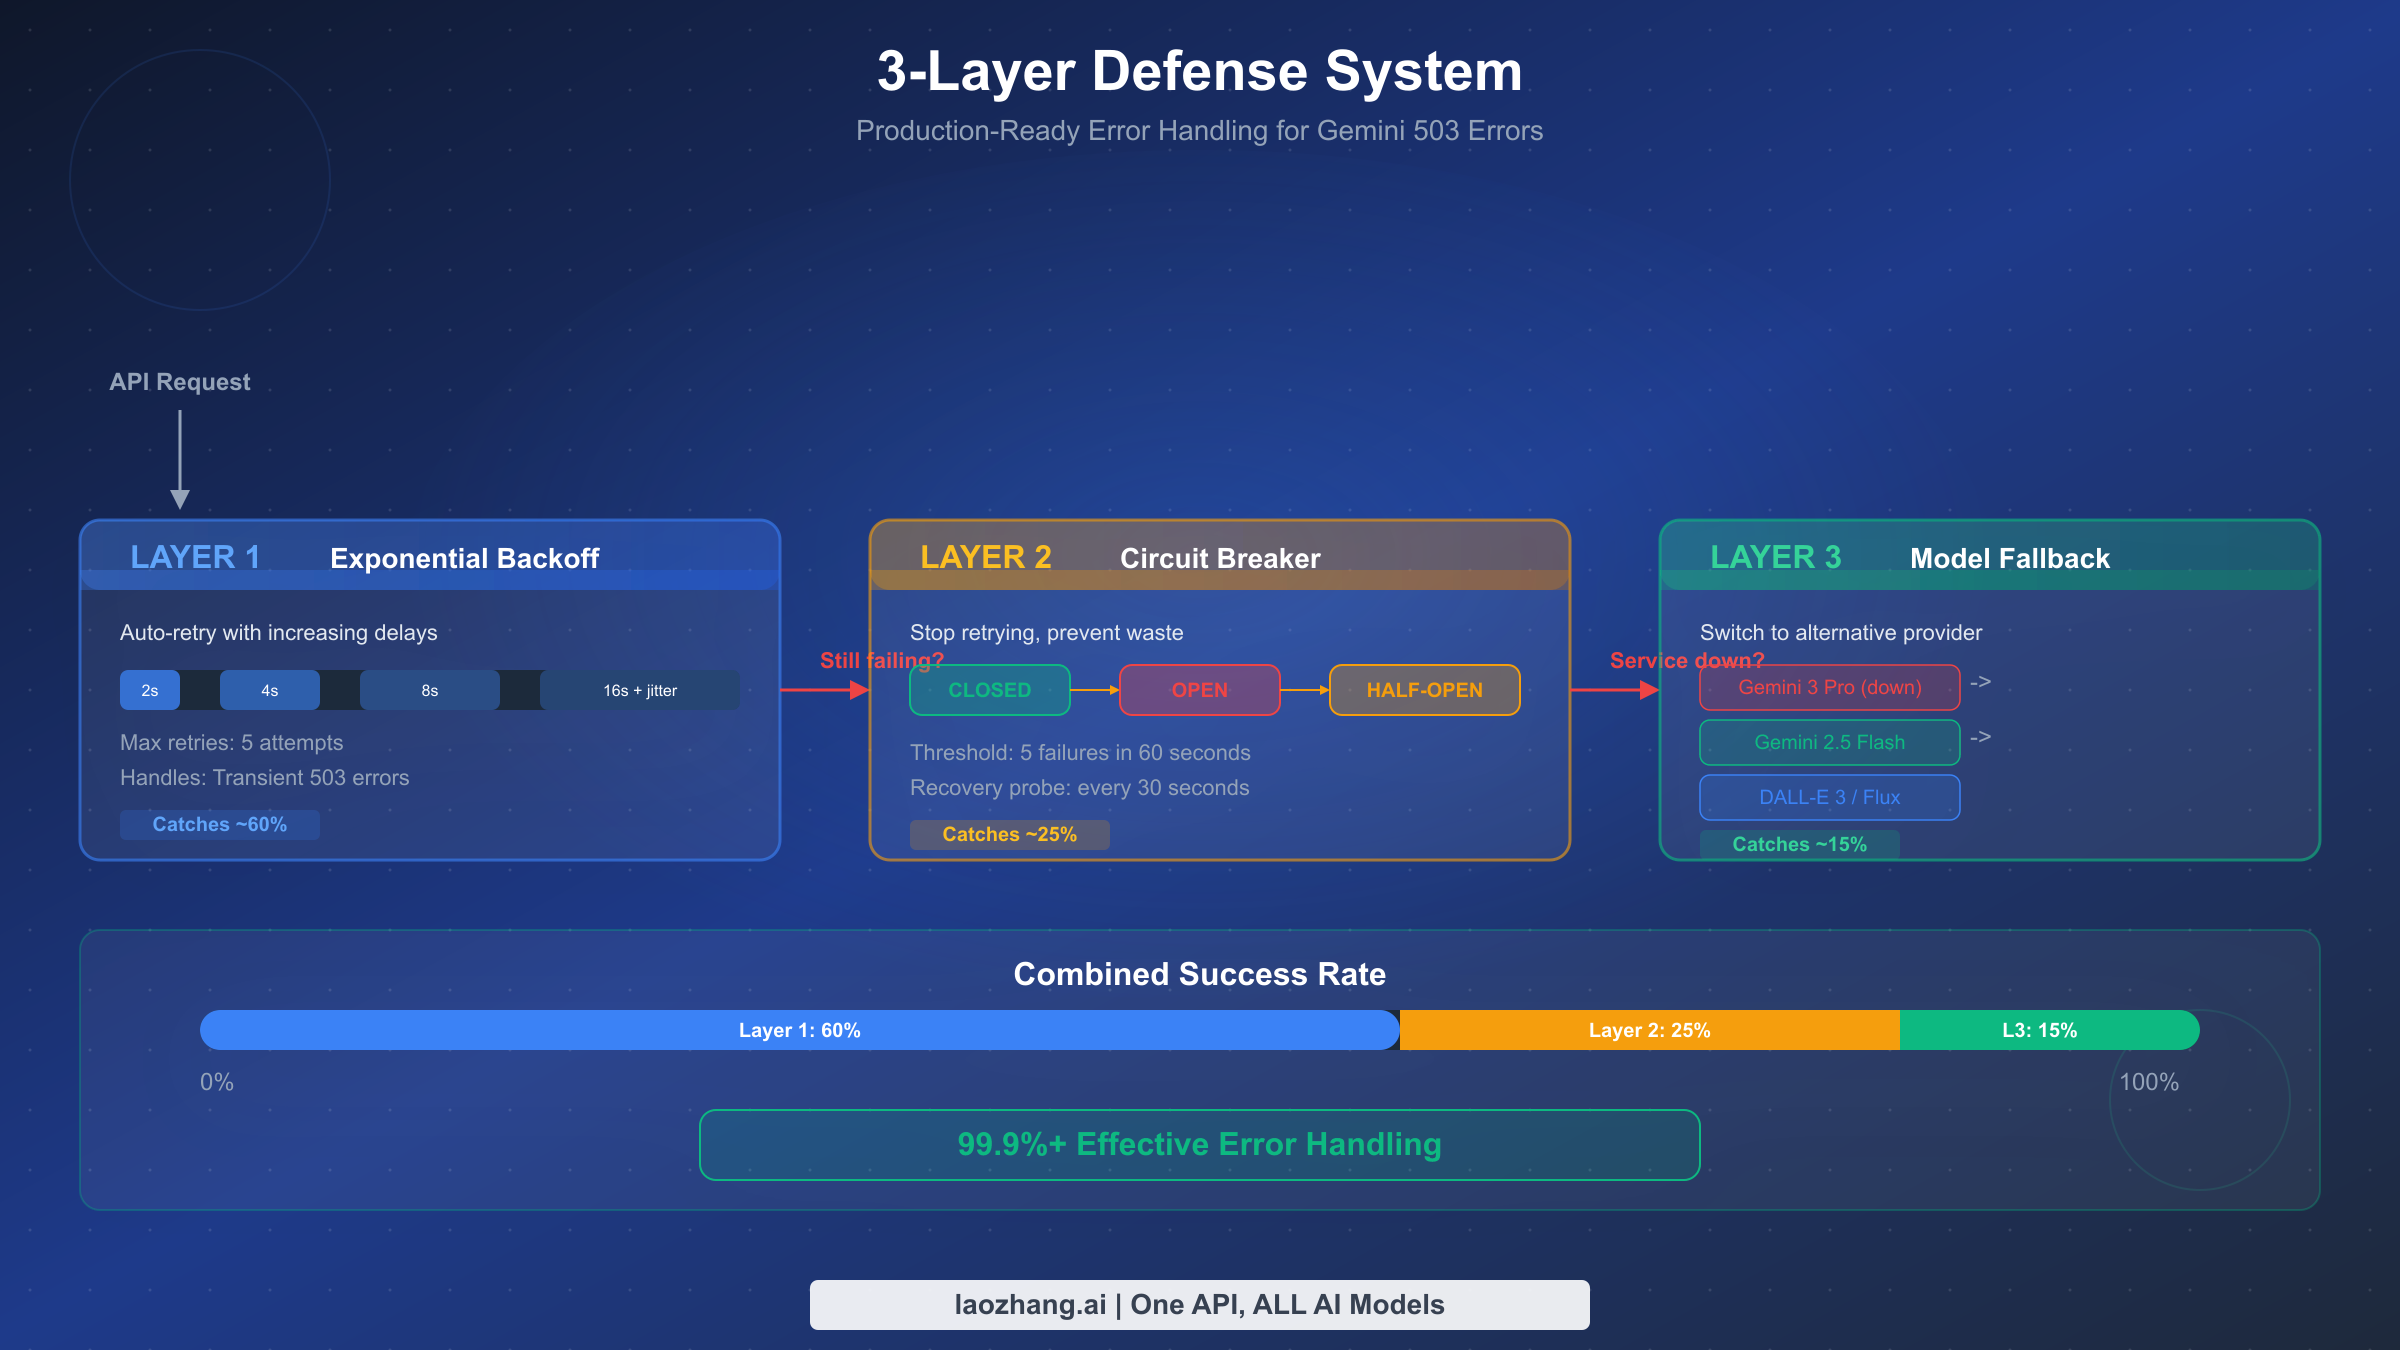Expand the Gemini 2.5 Flash fallback entry
Image resolution: width=2400 pixels, height=1350 pixels.
click(x=1829, y=742)
